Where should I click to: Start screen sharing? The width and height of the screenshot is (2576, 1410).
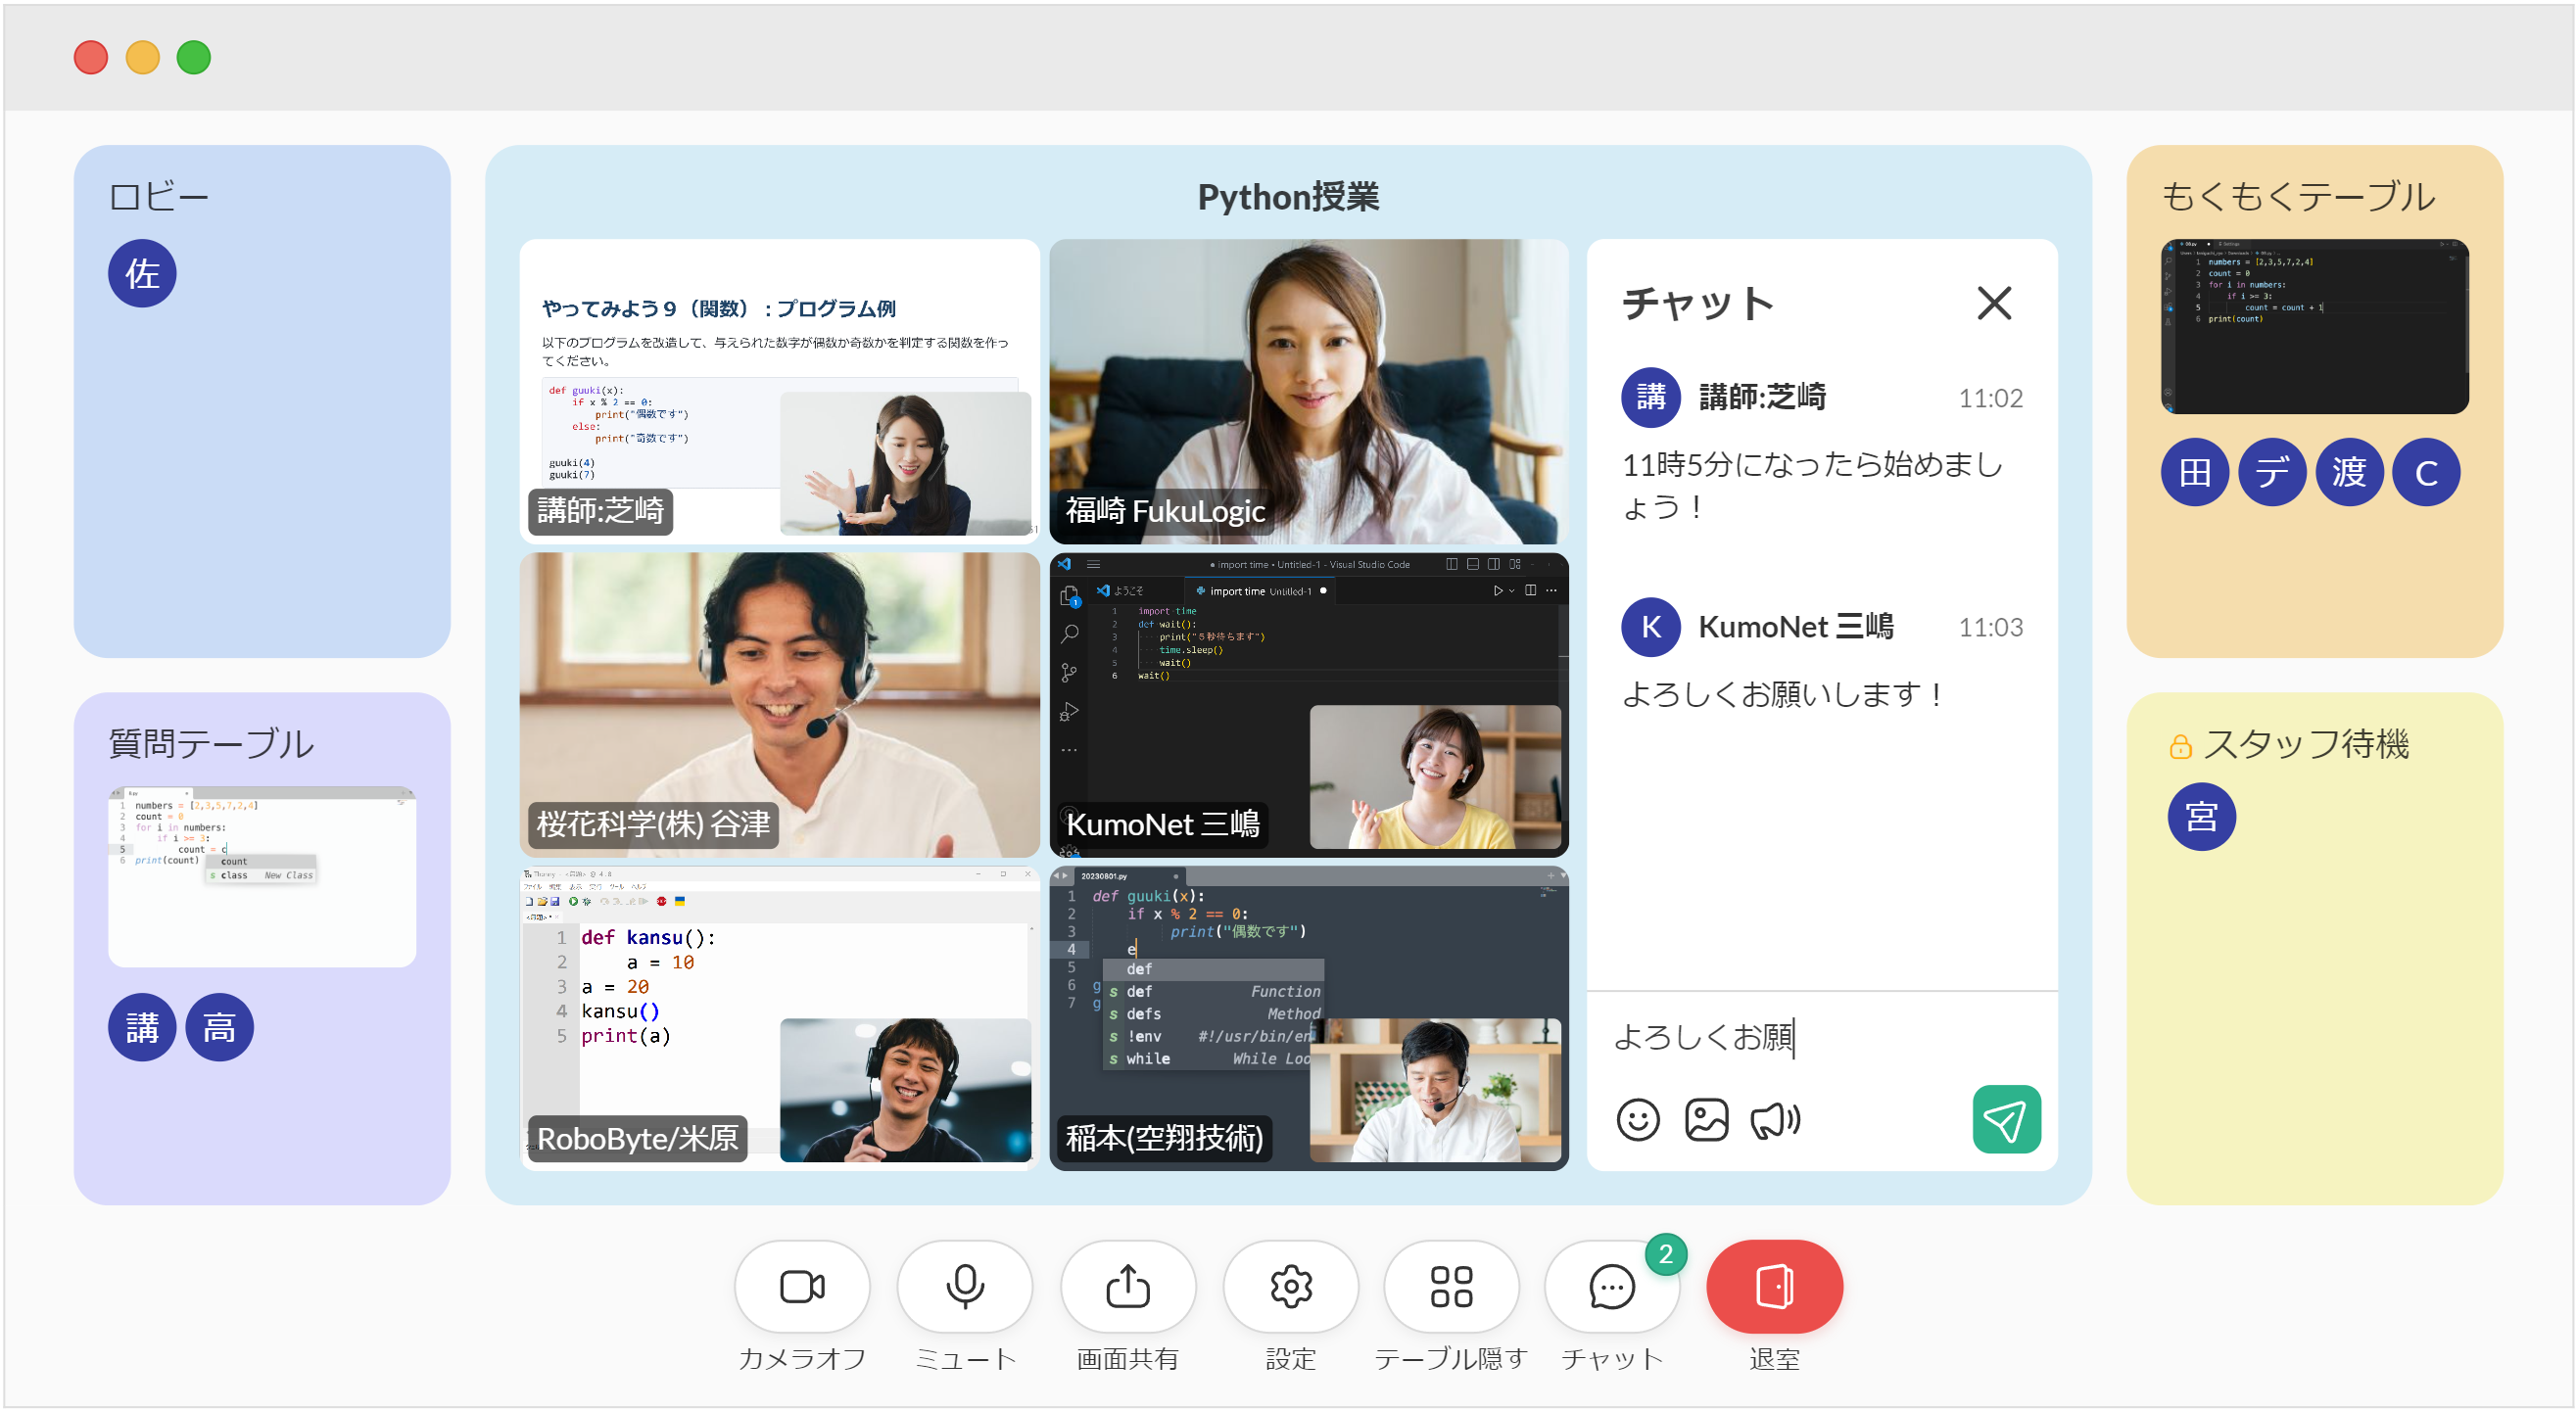(1127, 1286)
